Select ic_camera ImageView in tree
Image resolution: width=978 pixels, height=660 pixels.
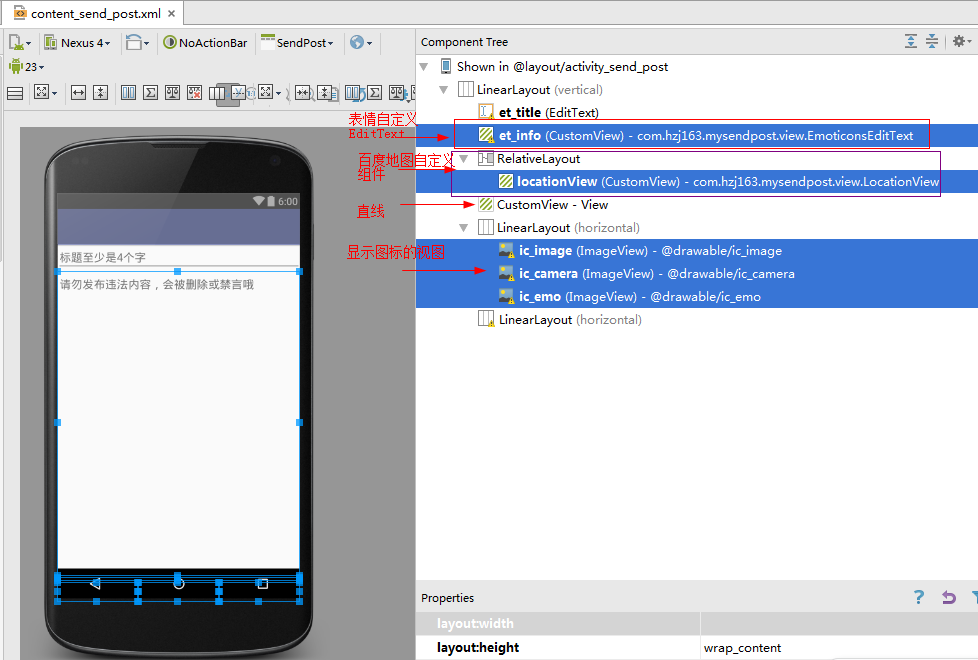pos(548,274)
